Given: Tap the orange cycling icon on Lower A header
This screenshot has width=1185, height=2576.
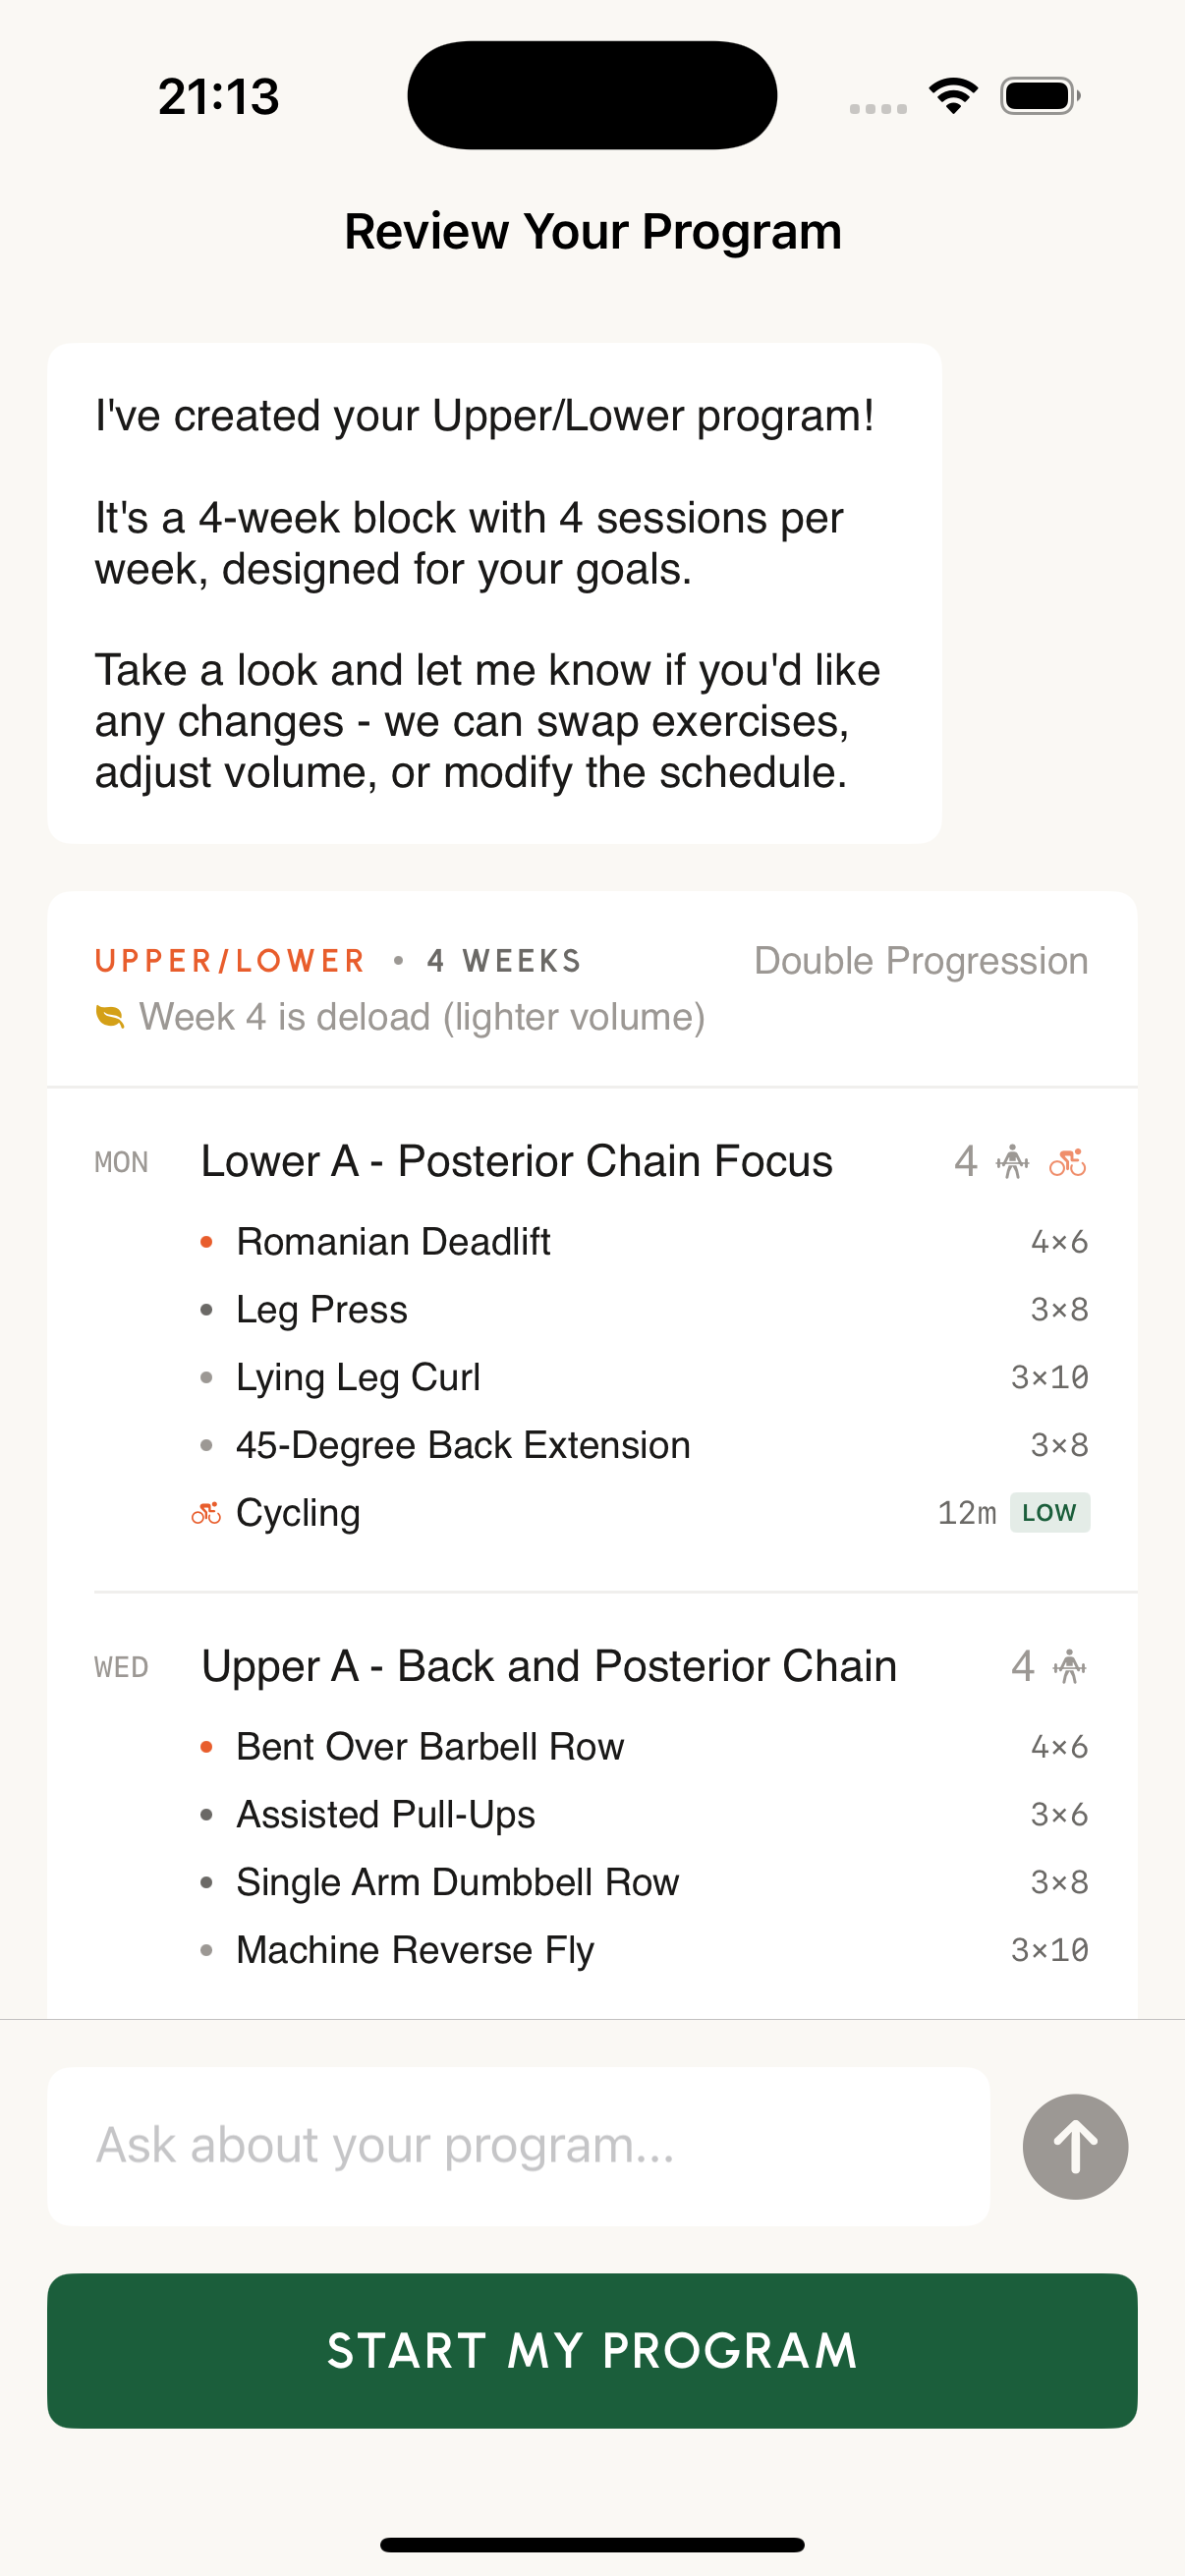Looking at the screenshot, I should click(1069, 1162).
